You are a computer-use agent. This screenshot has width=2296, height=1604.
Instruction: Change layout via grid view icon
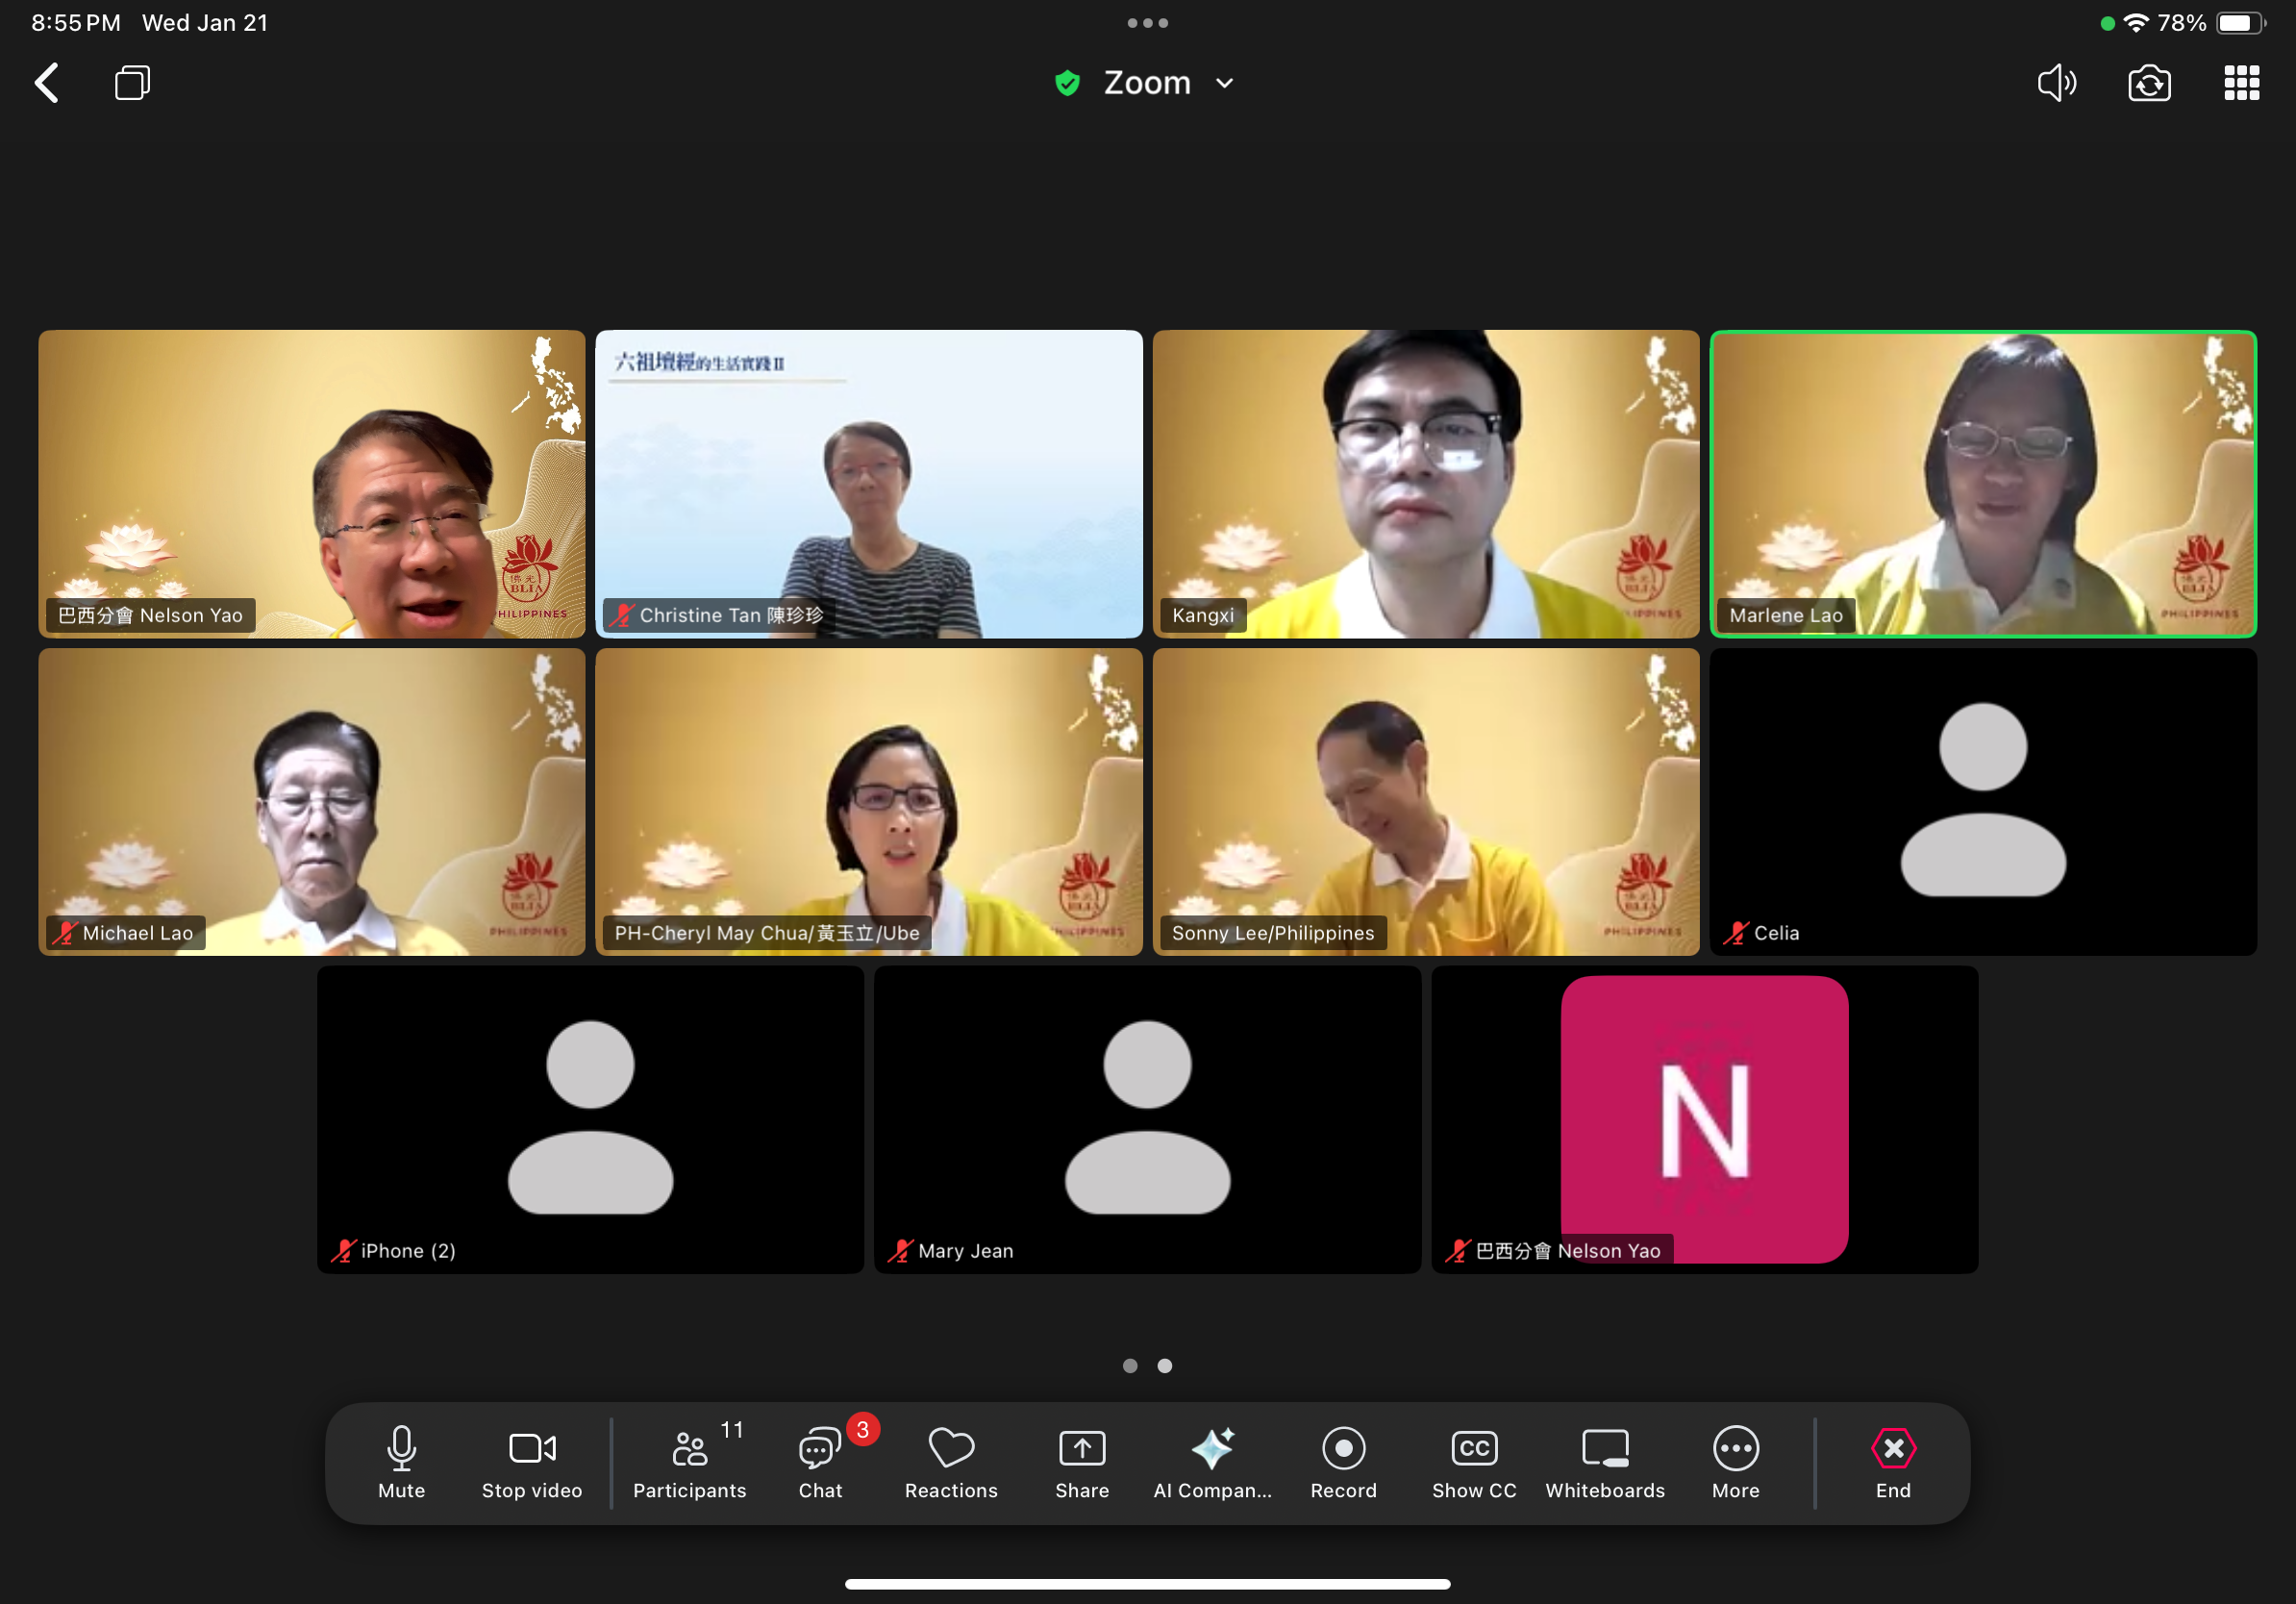coord(2240,83)
